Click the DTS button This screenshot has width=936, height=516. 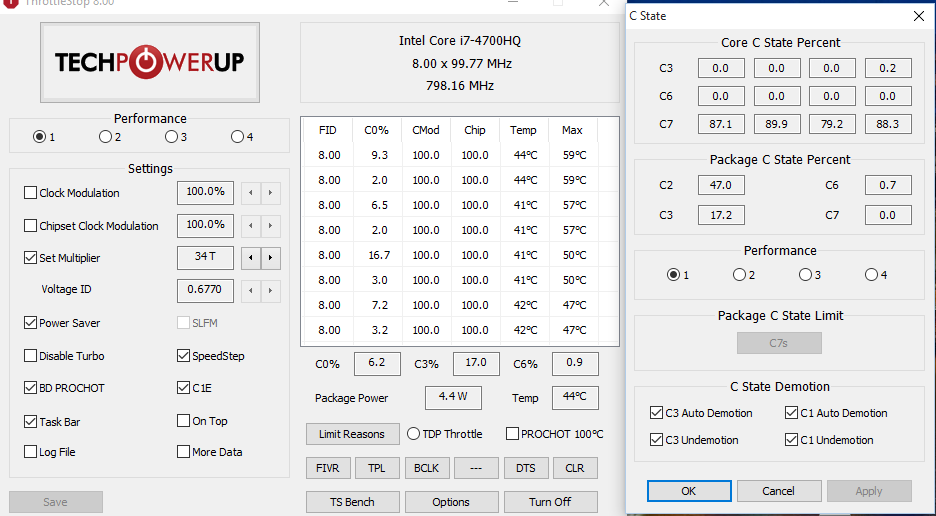(526, 468)
